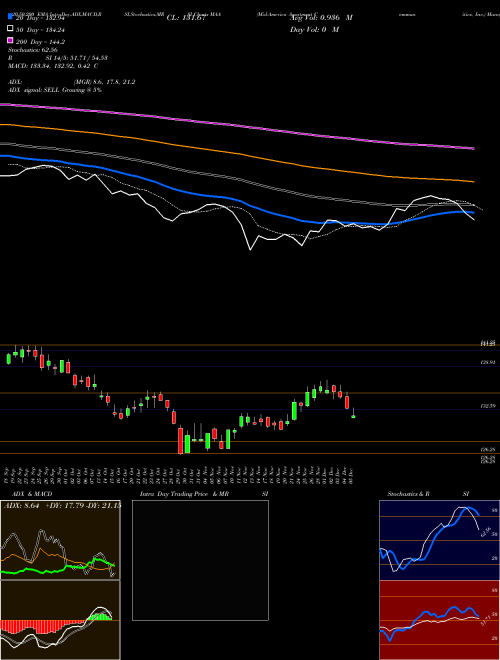This screenshot has width=500, height=660.
Task: Click the magenta 200 Day legend swatch
Action: pos(10,40)
